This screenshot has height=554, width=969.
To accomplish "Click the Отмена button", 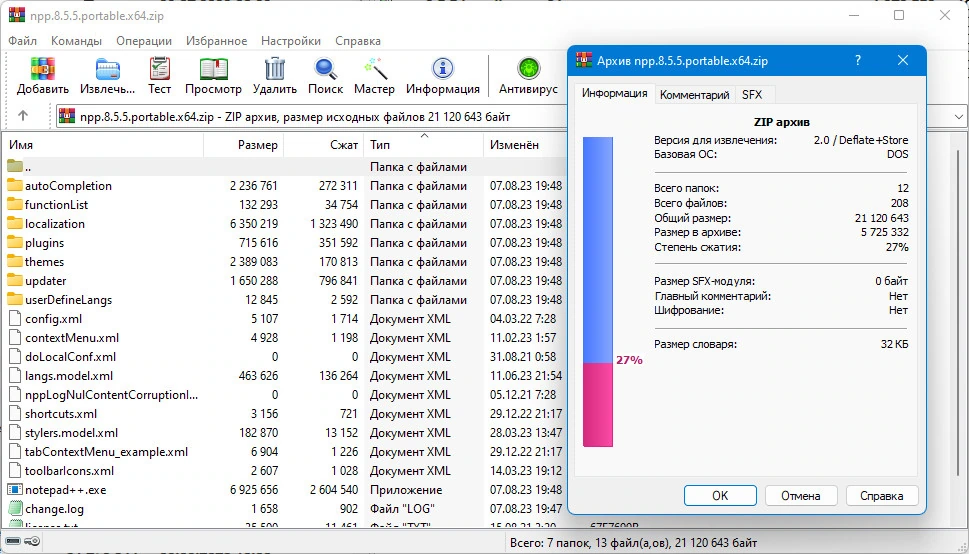I will click(x=801, y=495).
